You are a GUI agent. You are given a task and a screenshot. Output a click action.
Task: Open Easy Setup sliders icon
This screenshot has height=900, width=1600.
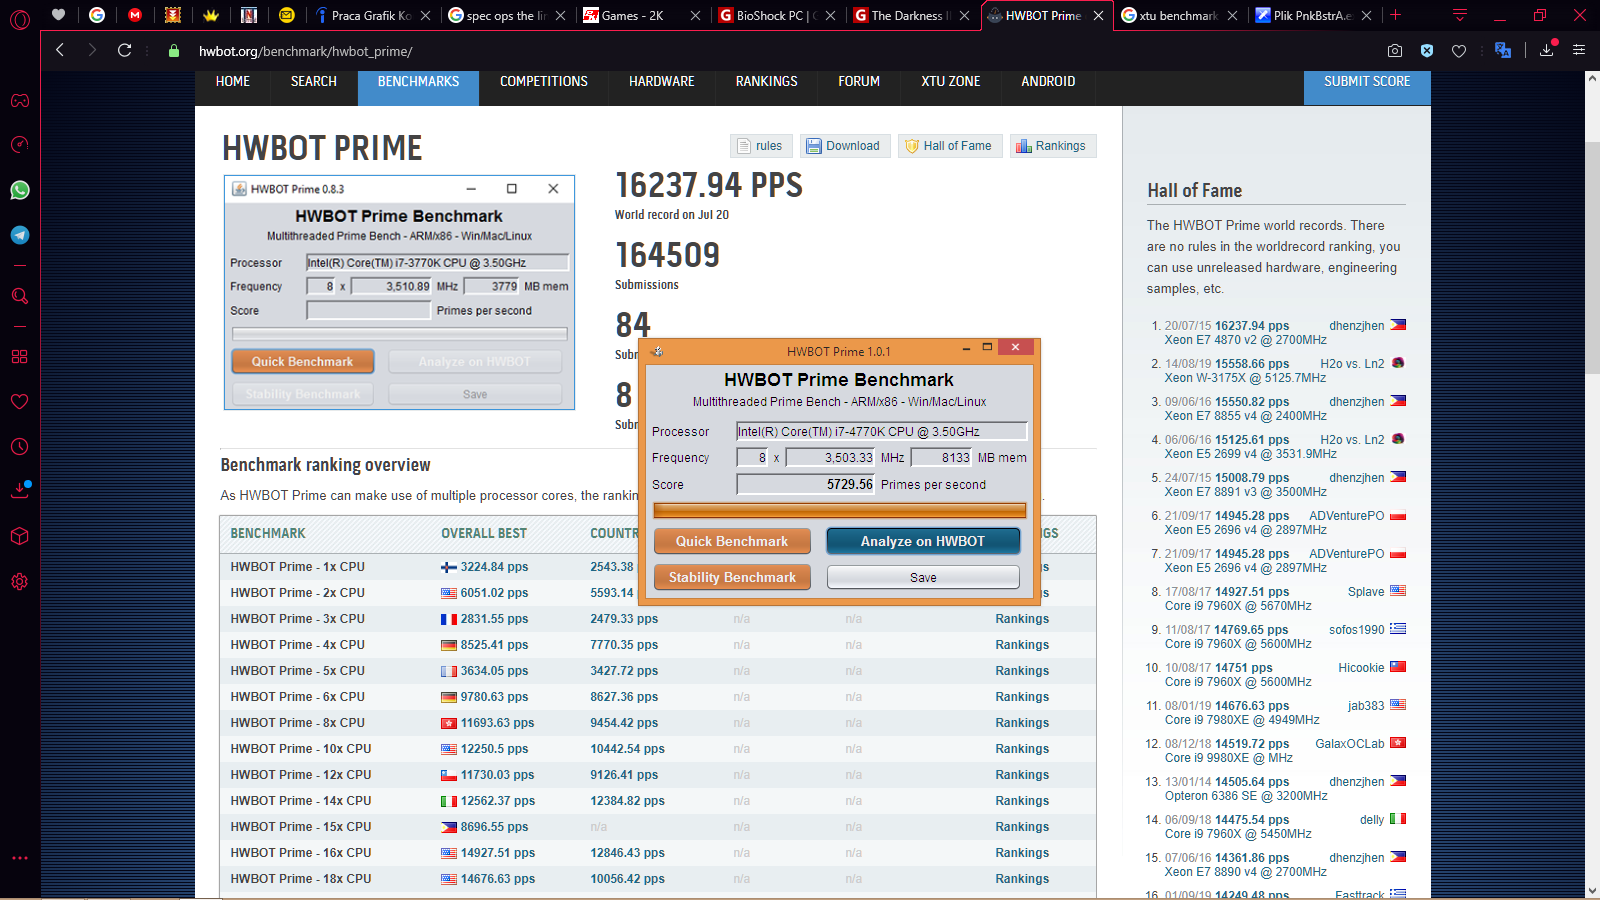pos(1579,50)
